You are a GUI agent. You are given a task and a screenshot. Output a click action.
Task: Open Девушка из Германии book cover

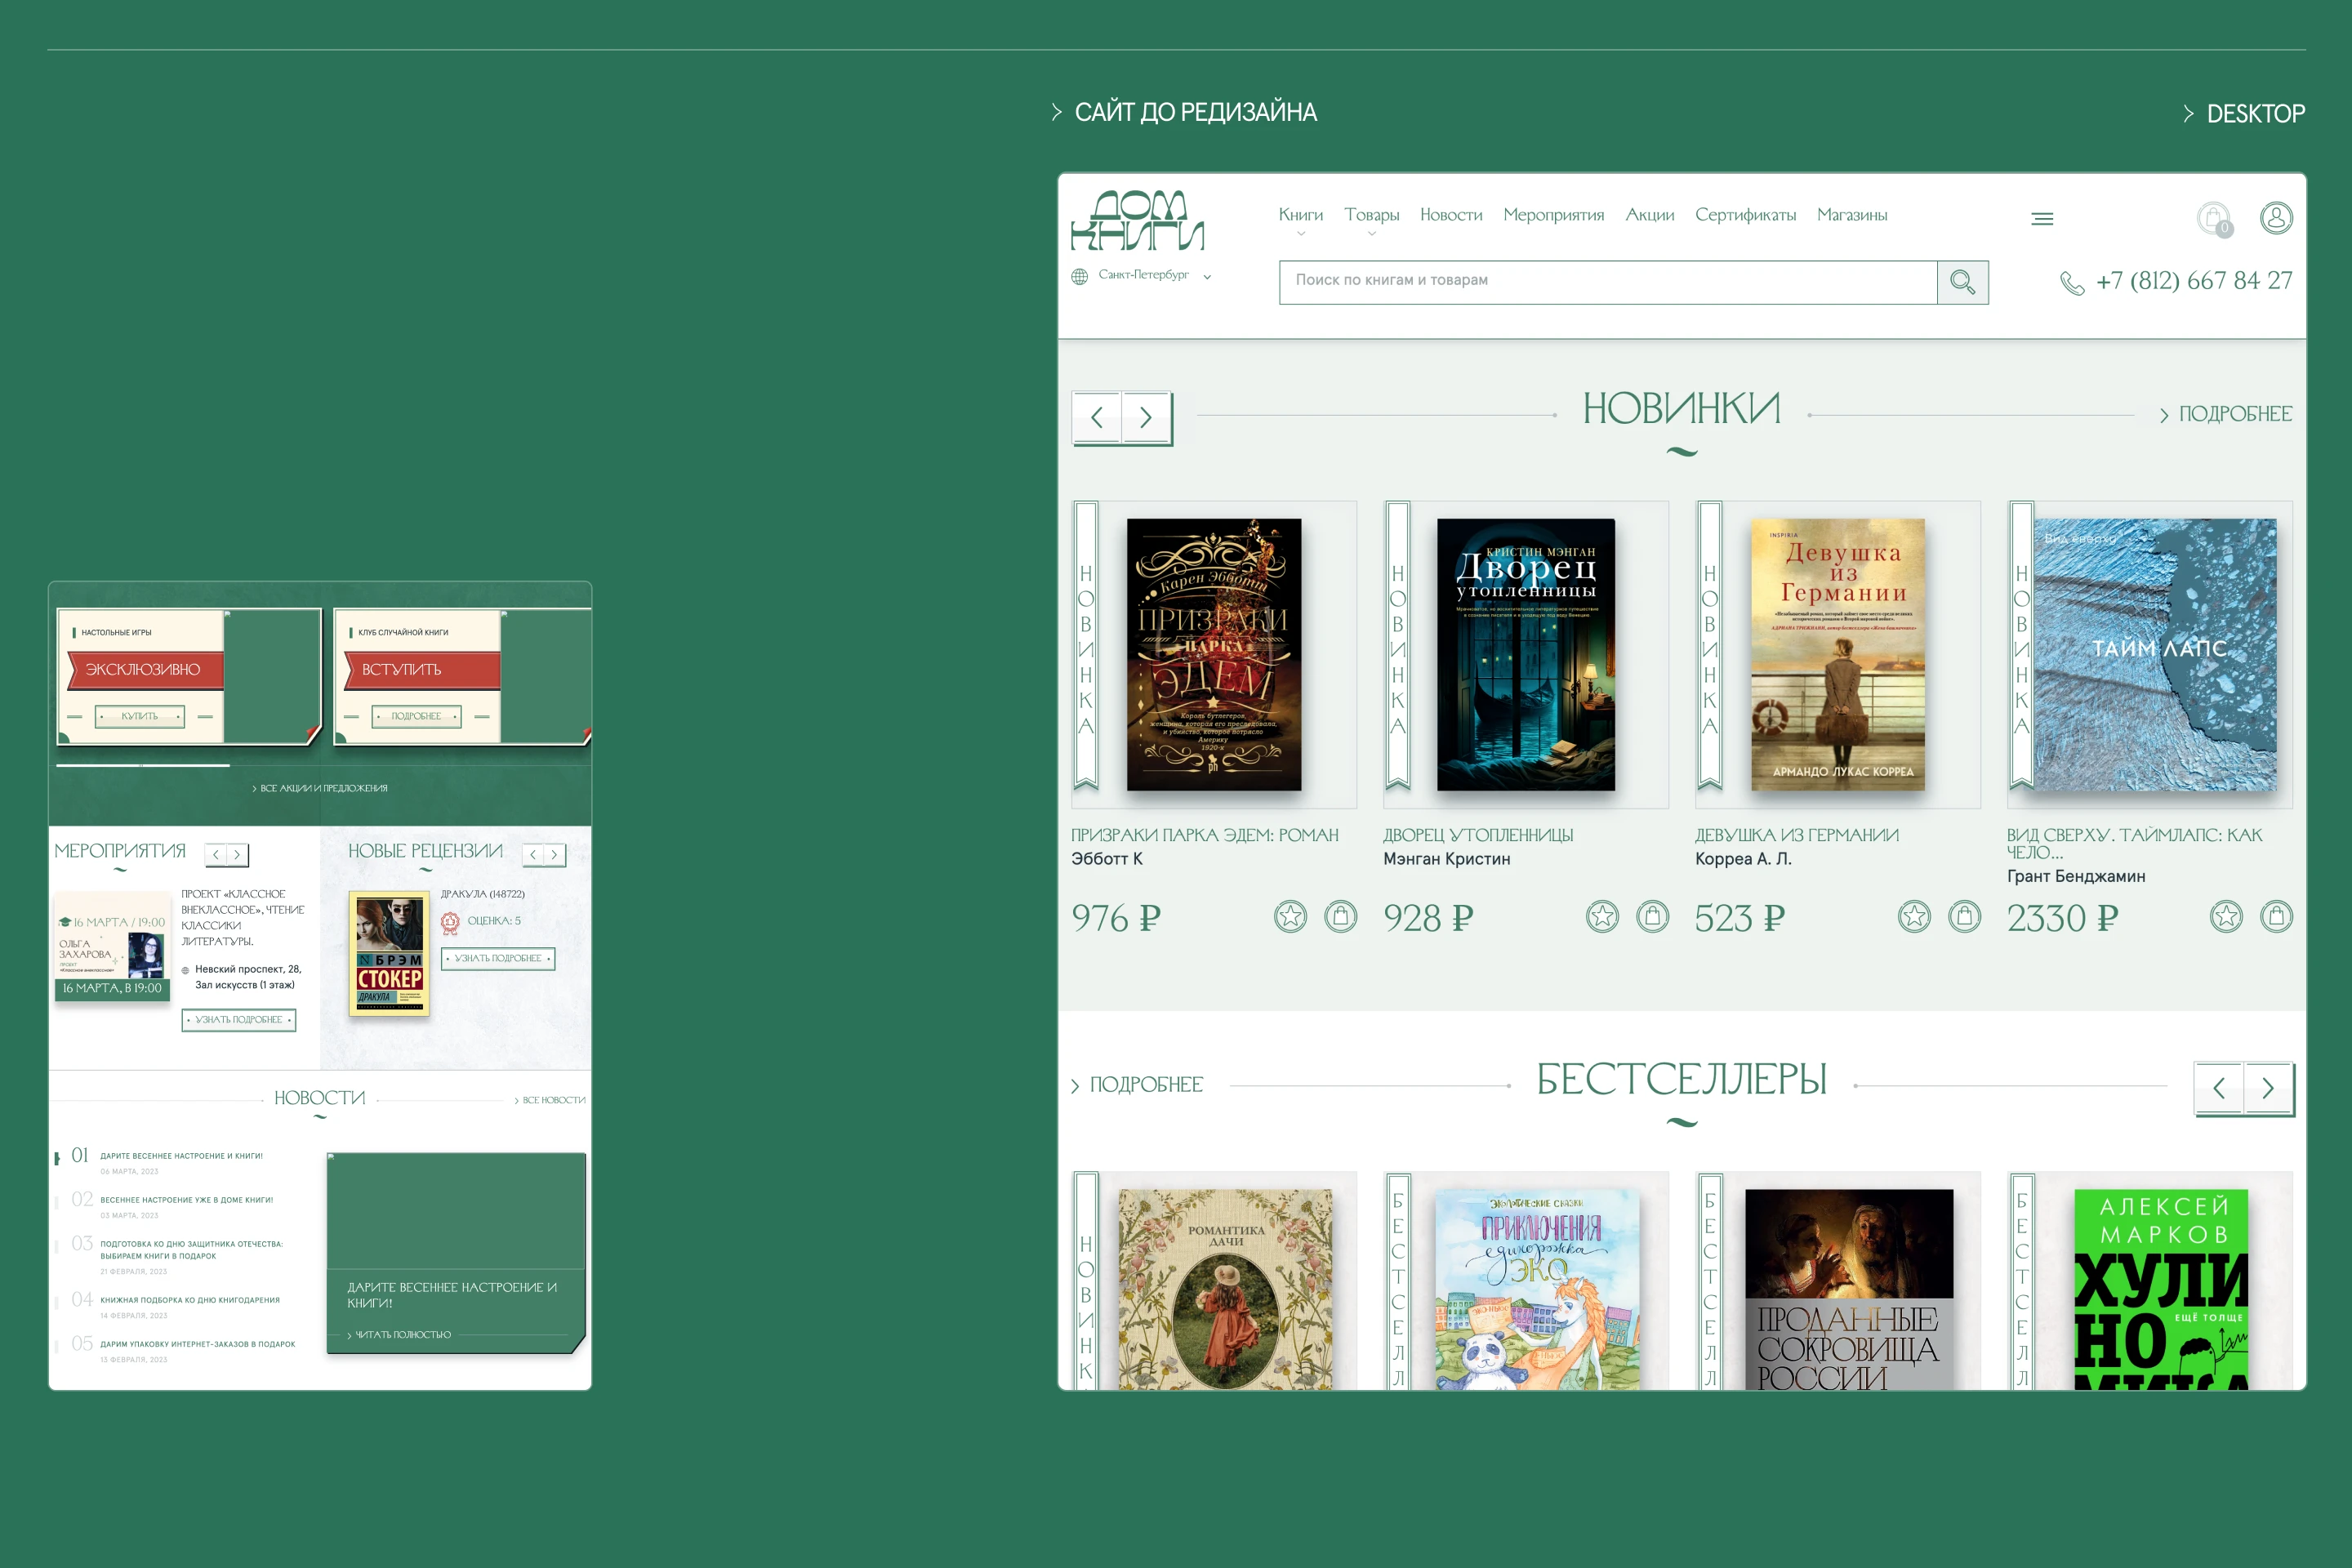pyautogui.click(x=1838, y=655)
